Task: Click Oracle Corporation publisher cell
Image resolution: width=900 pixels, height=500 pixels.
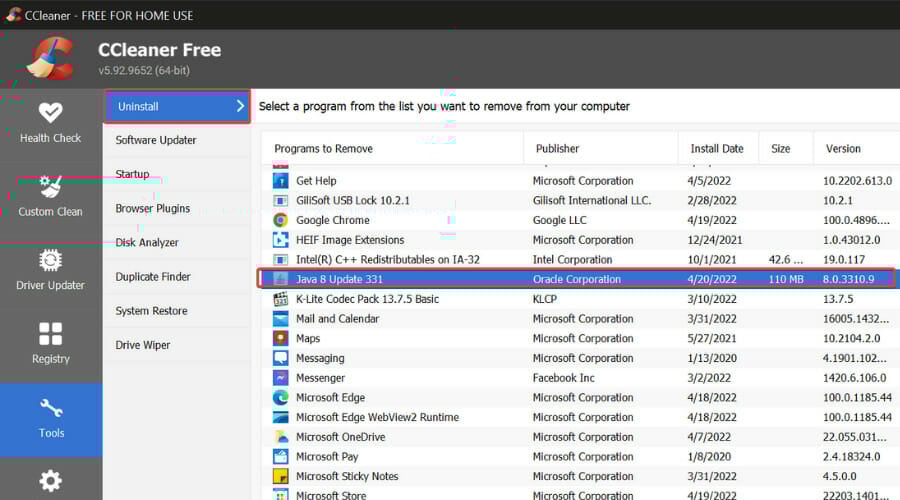Action: [577, 279]
